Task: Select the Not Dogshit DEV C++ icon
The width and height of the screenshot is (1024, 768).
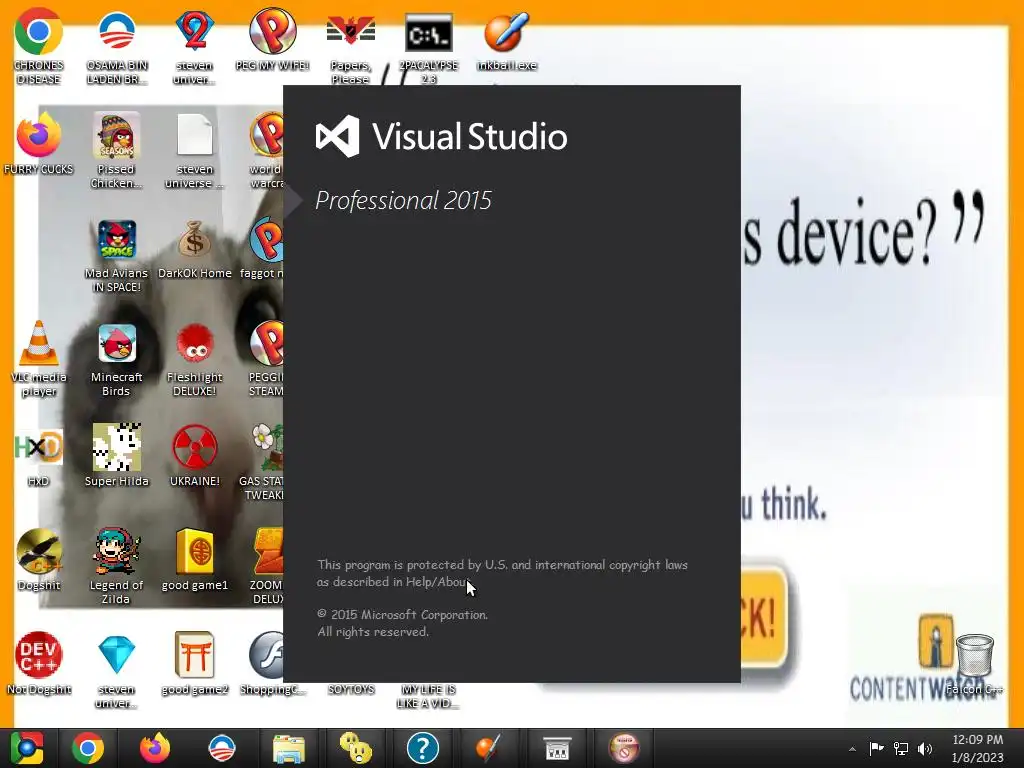Action: tap(39, 663)
